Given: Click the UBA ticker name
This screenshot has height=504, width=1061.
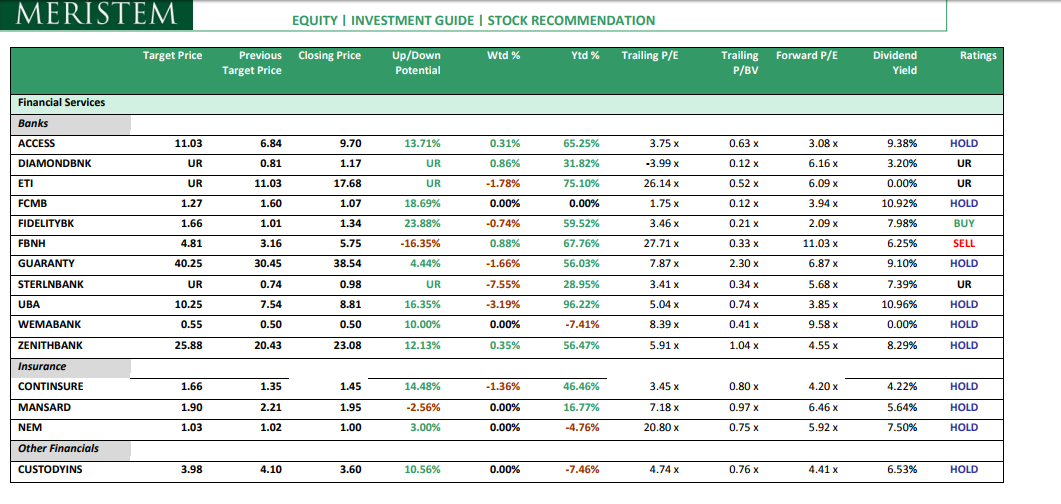Looking at the screenshot, I should point(28,304).
